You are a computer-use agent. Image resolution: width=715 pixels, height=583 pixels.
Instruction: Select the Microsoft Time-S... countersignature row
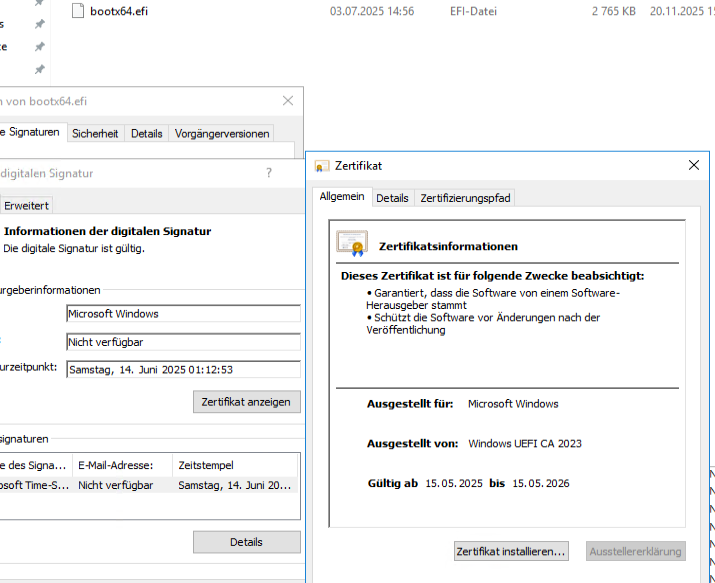149,485
